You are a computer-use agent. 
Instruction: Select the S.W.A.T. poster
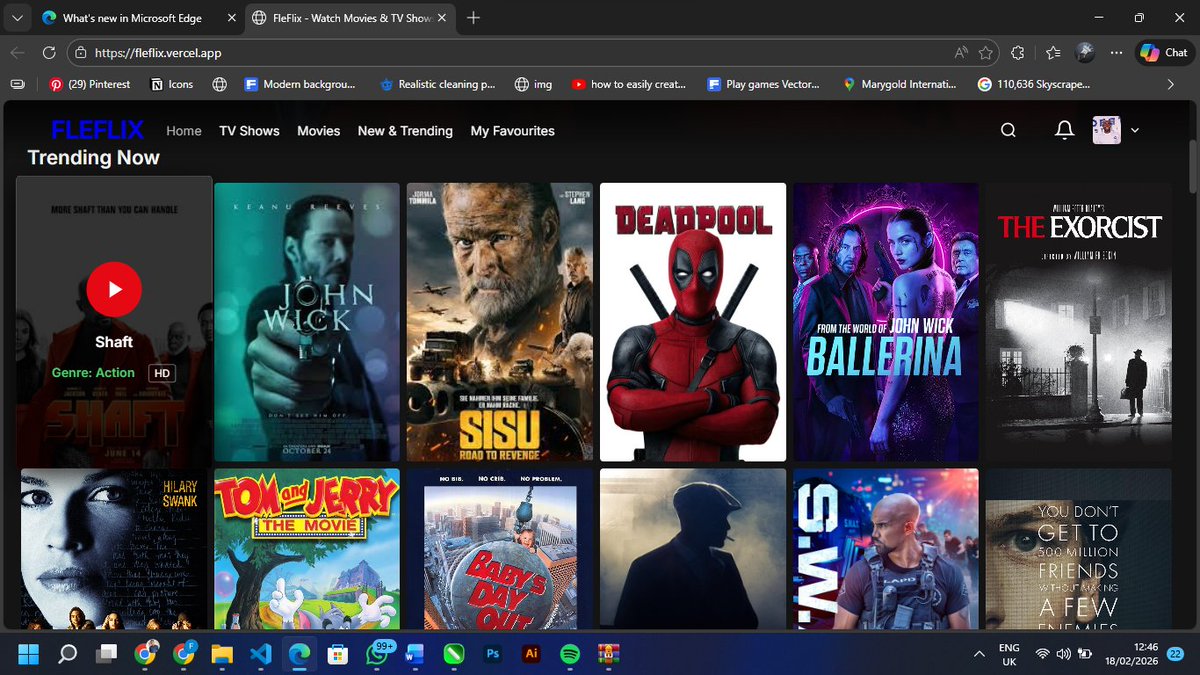point(886,549)
